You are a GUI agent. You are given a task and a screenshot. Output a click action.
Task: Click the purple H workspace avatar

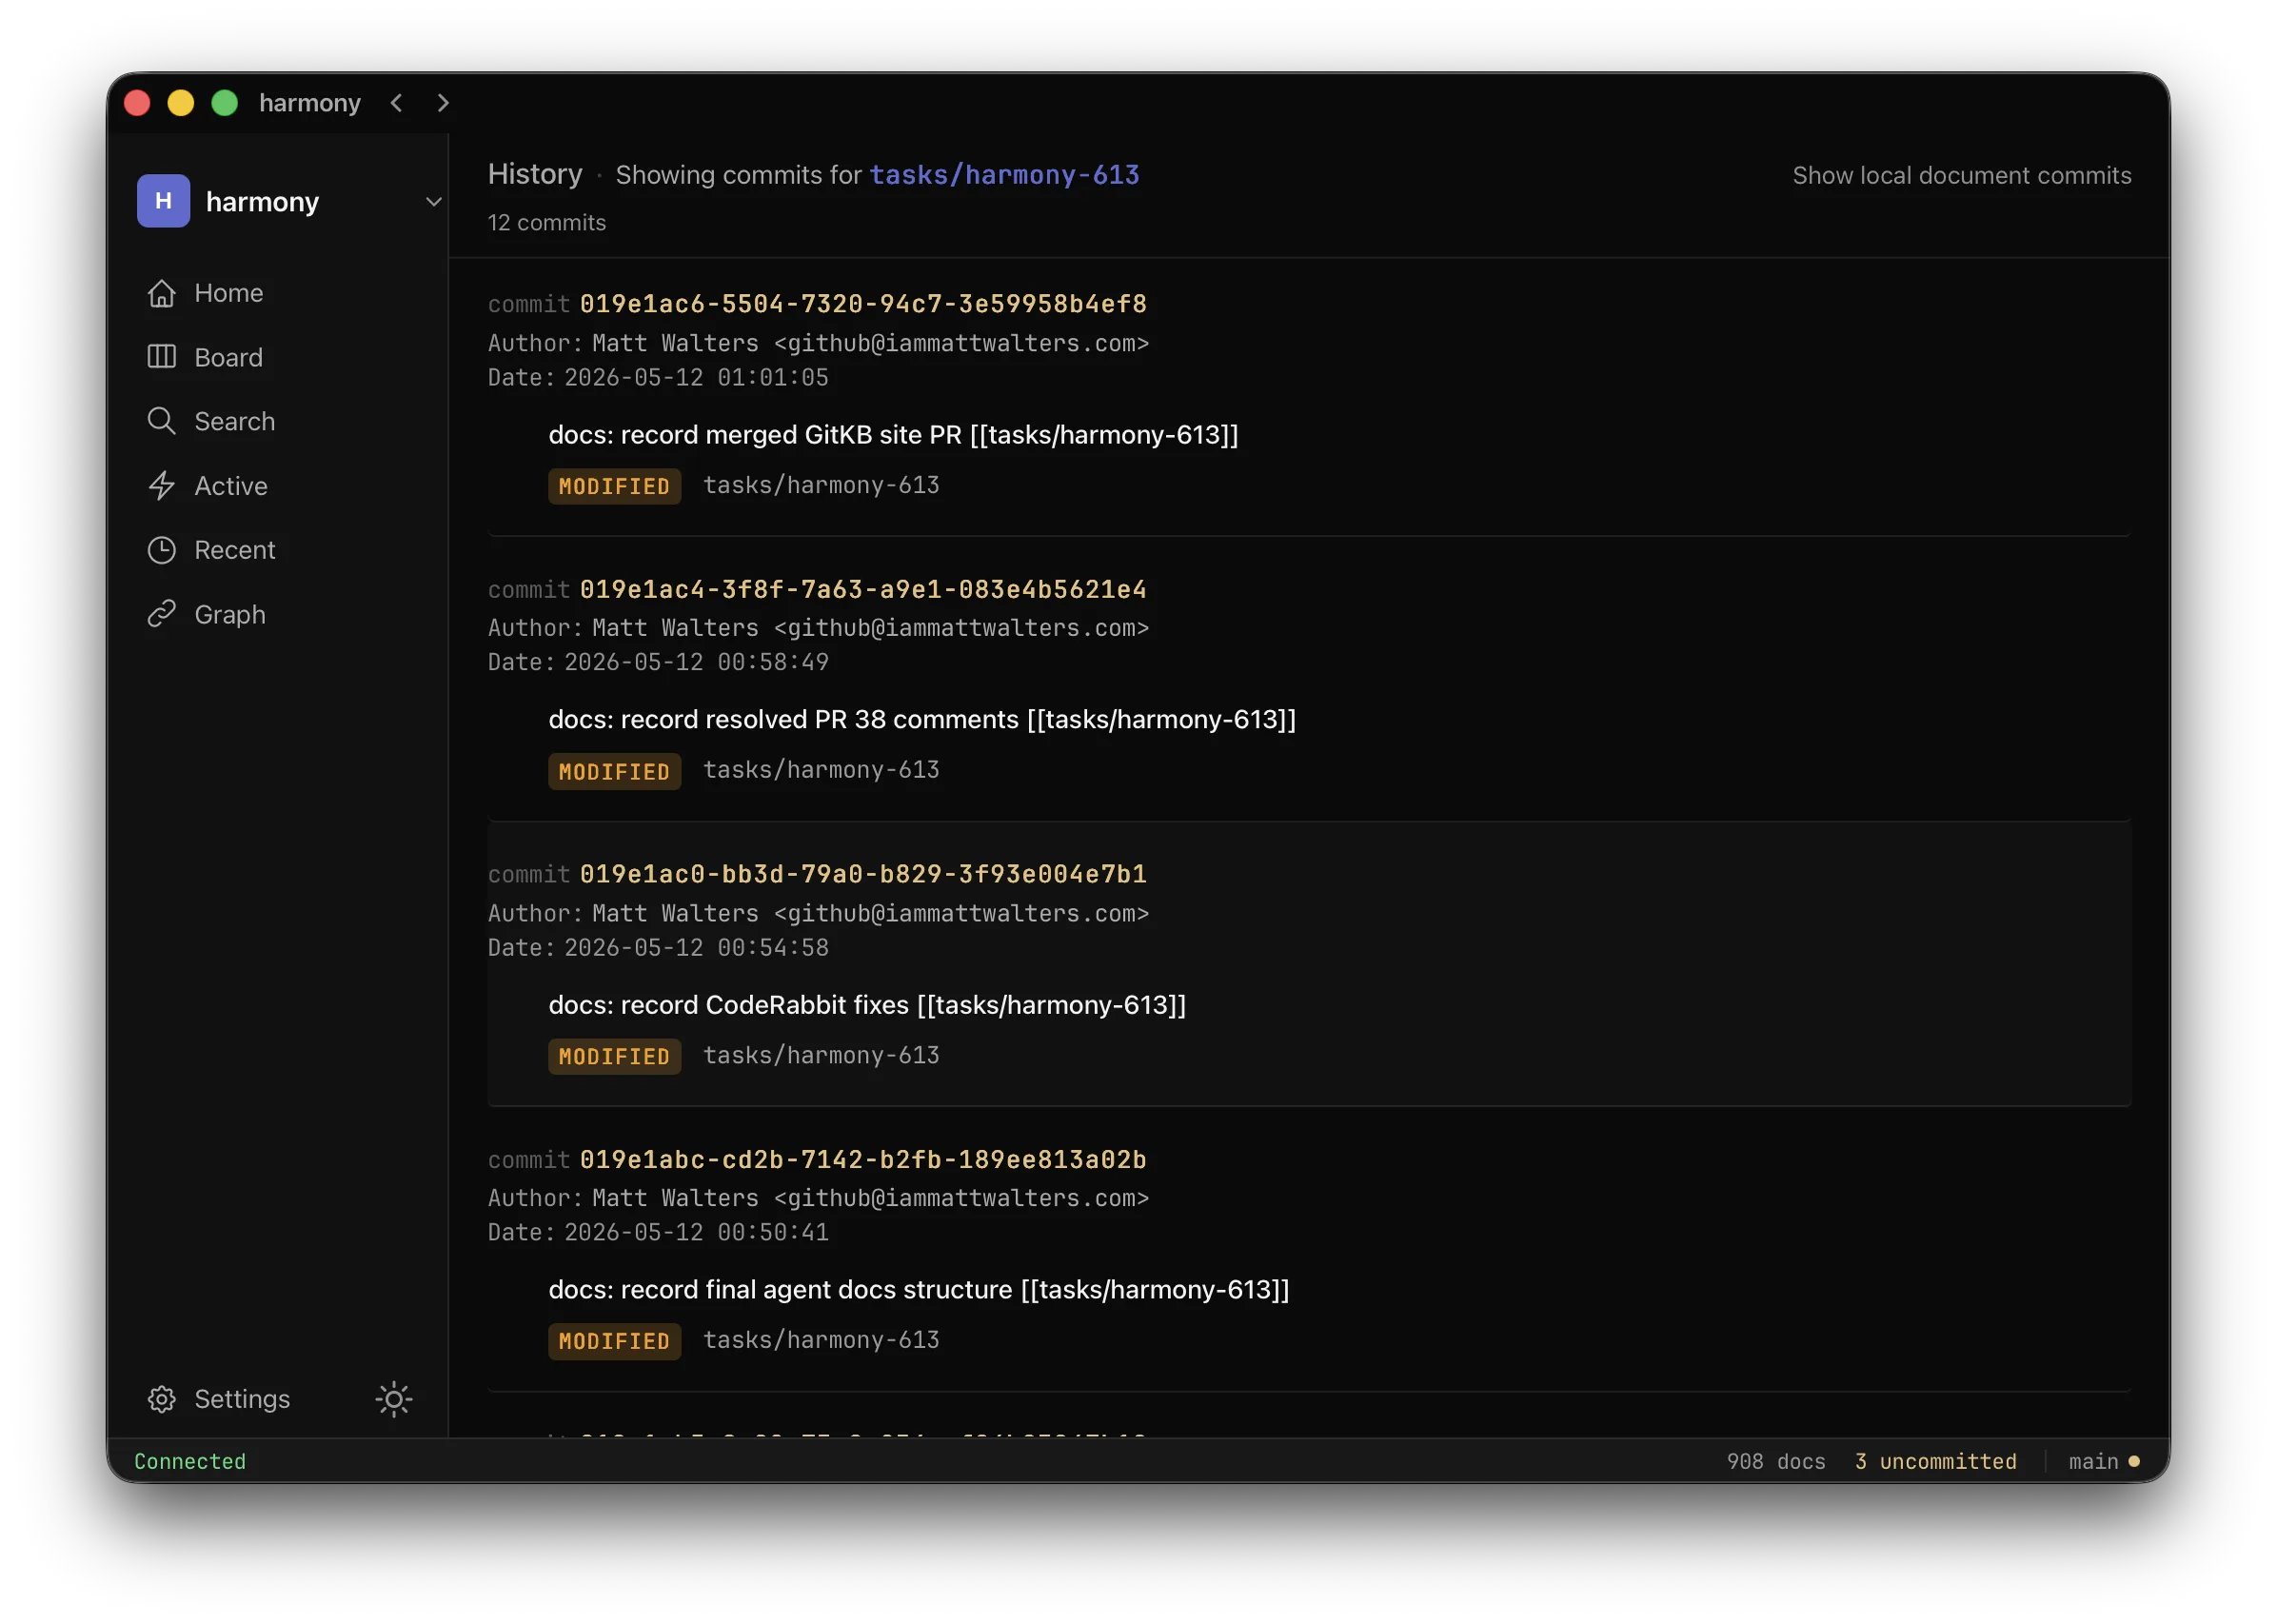click(x=164, y=201)
